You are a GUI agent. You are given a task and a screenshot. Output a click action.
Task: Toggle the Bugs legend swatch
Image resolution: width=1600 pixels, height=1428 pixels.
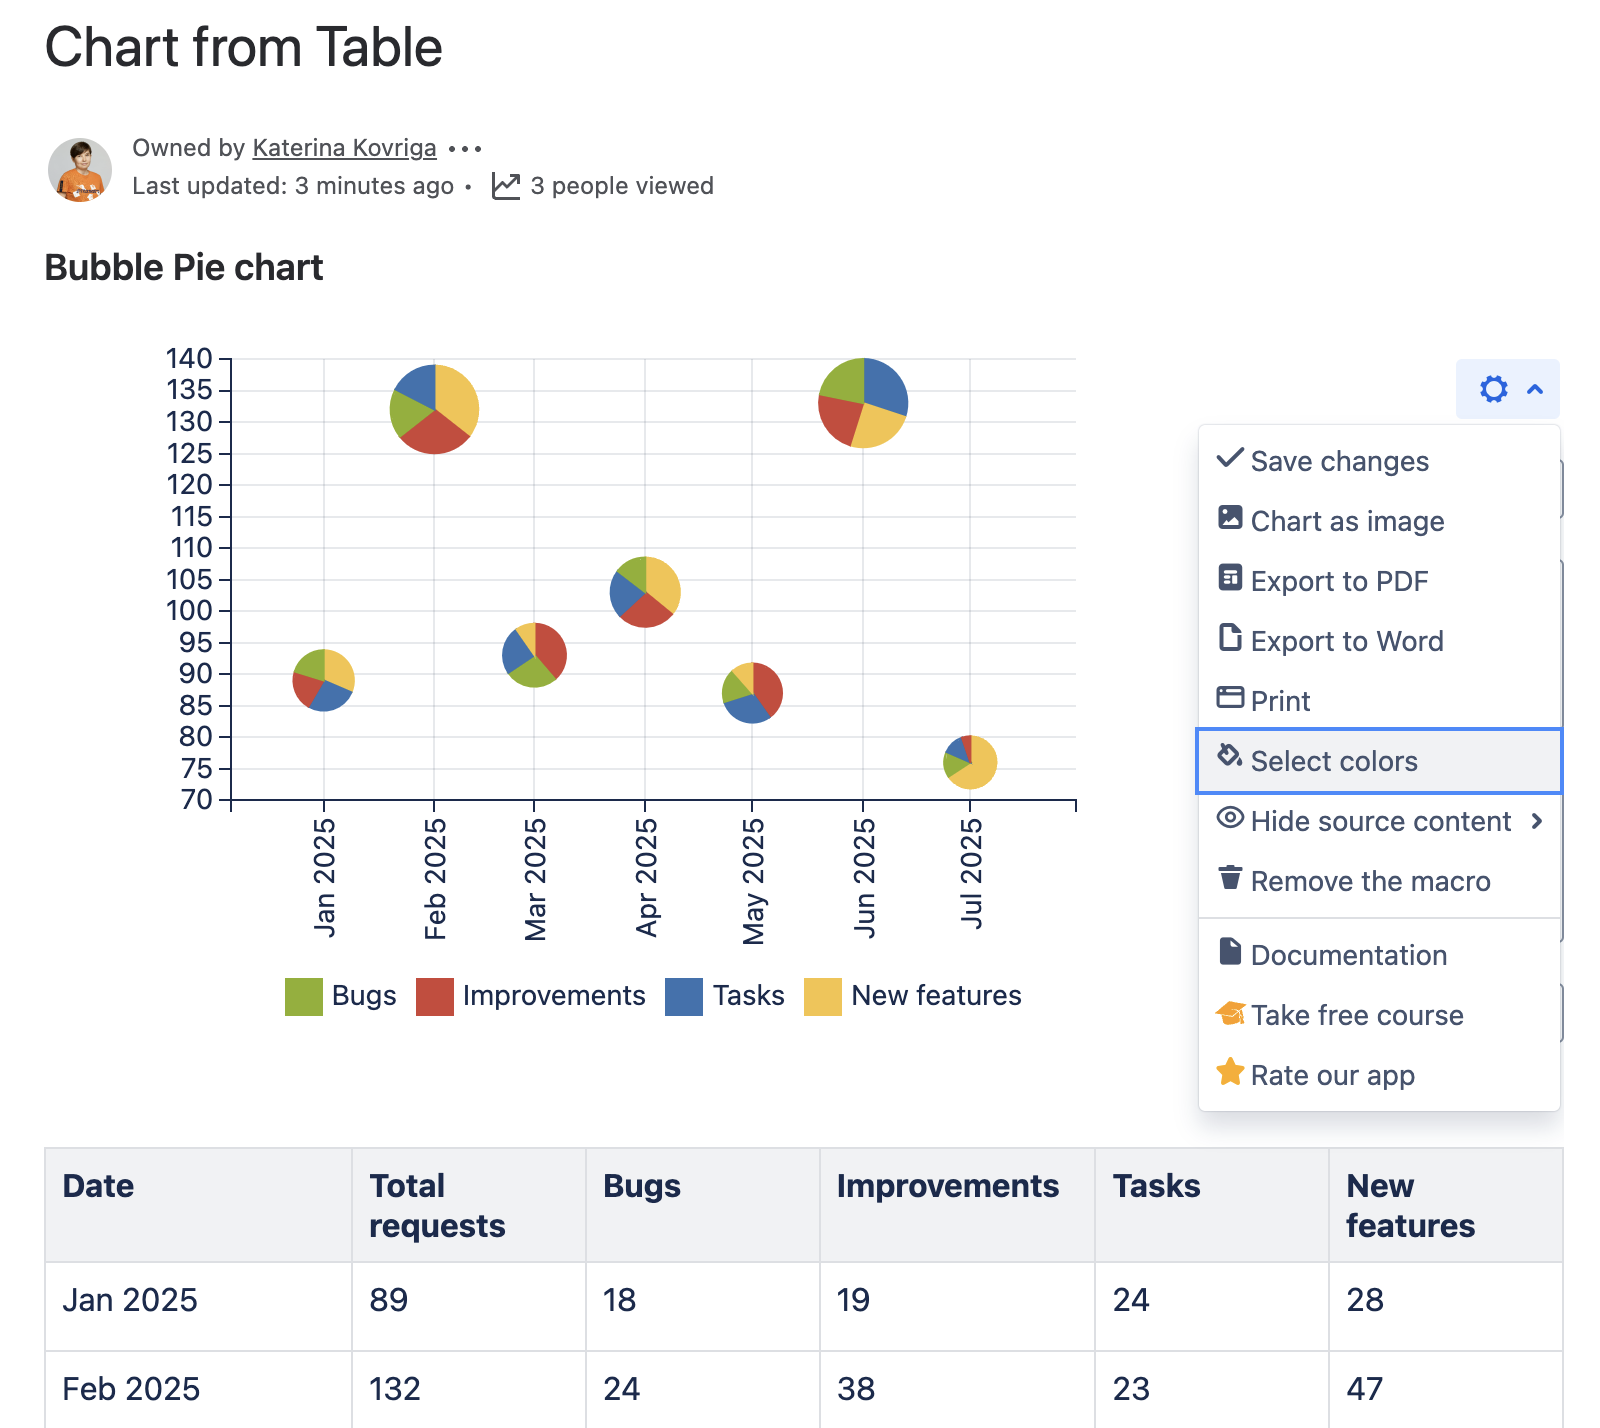click(304, 996)
